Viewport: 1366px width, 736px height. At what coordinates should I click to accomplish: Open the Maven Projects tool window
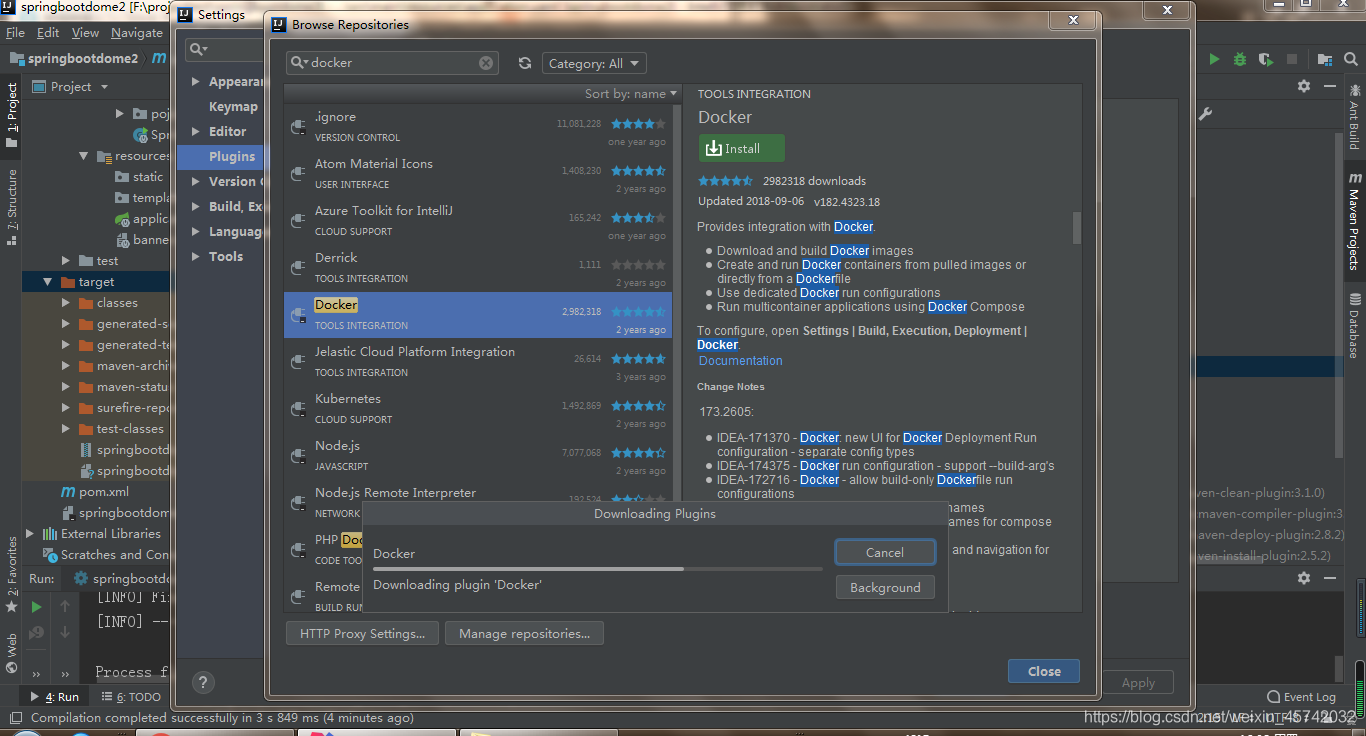[x=1355, y=222]
